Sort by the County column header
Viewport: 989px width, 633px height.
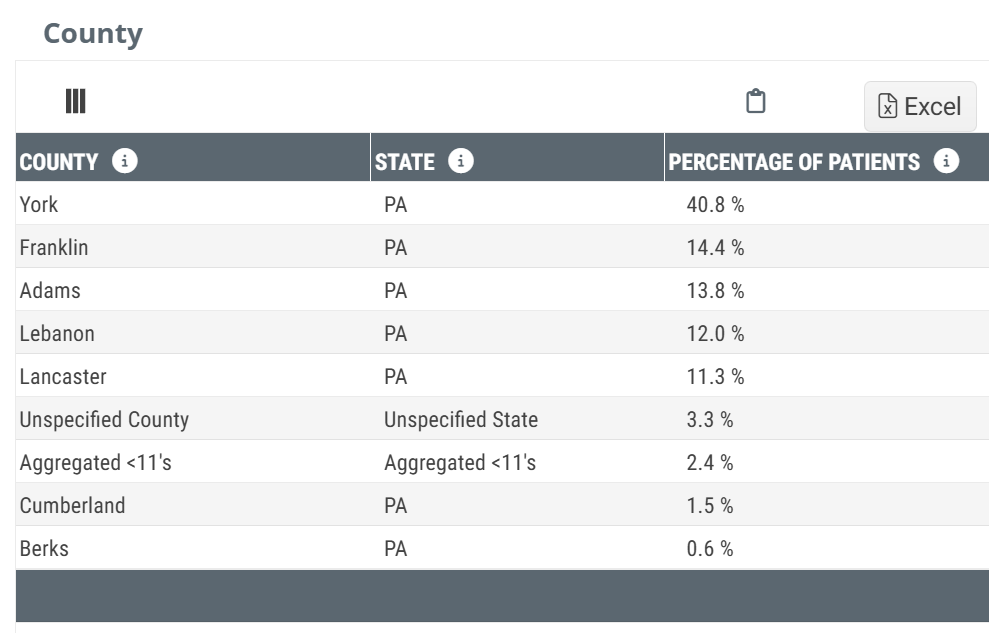point(59,162)
